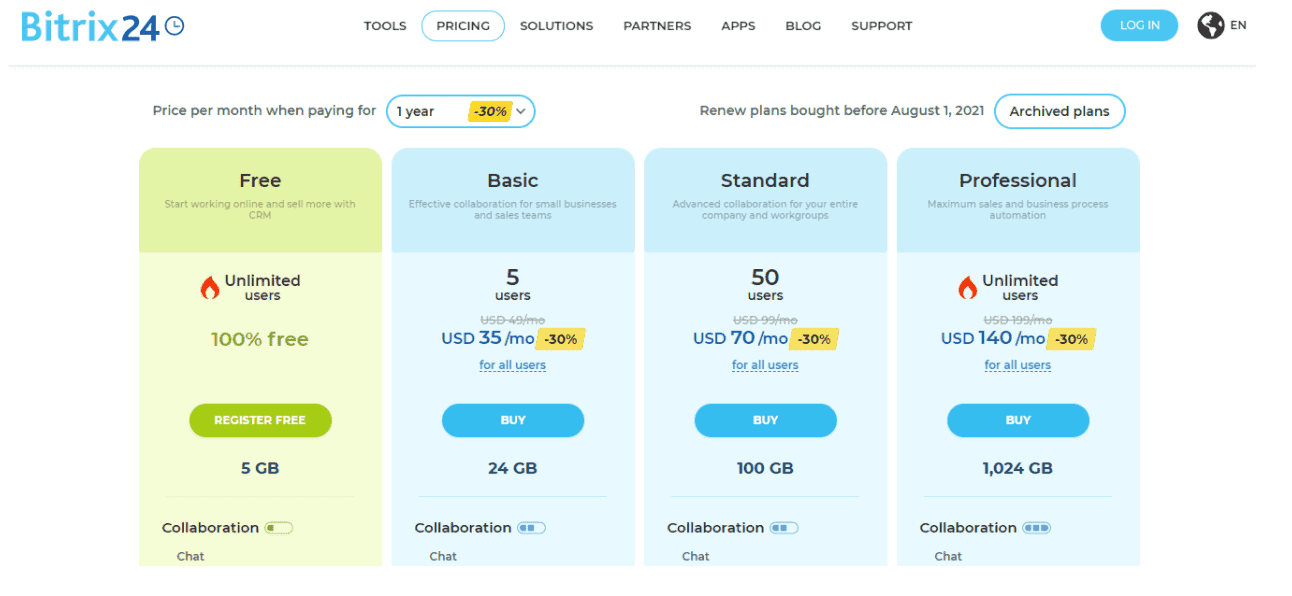This screenshot has height=596, width=1292.
Task: Toggle Collaboration indicator in Free plan
Action: (x=279, y=528)
